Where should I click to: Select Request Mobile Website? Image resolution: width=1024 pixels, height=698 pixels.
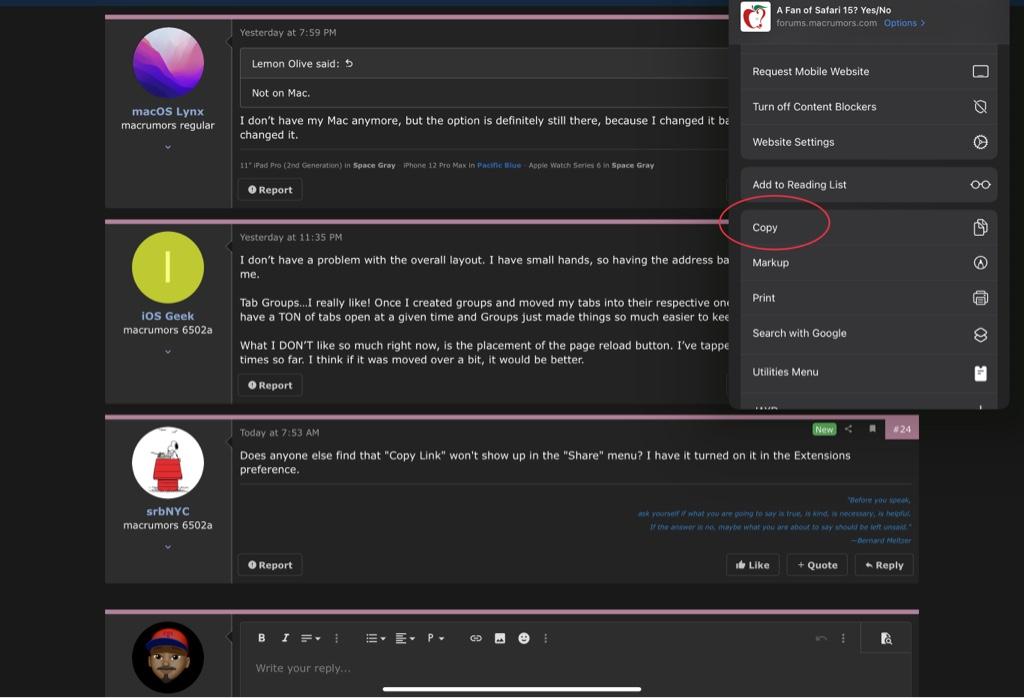coord(869,71)
